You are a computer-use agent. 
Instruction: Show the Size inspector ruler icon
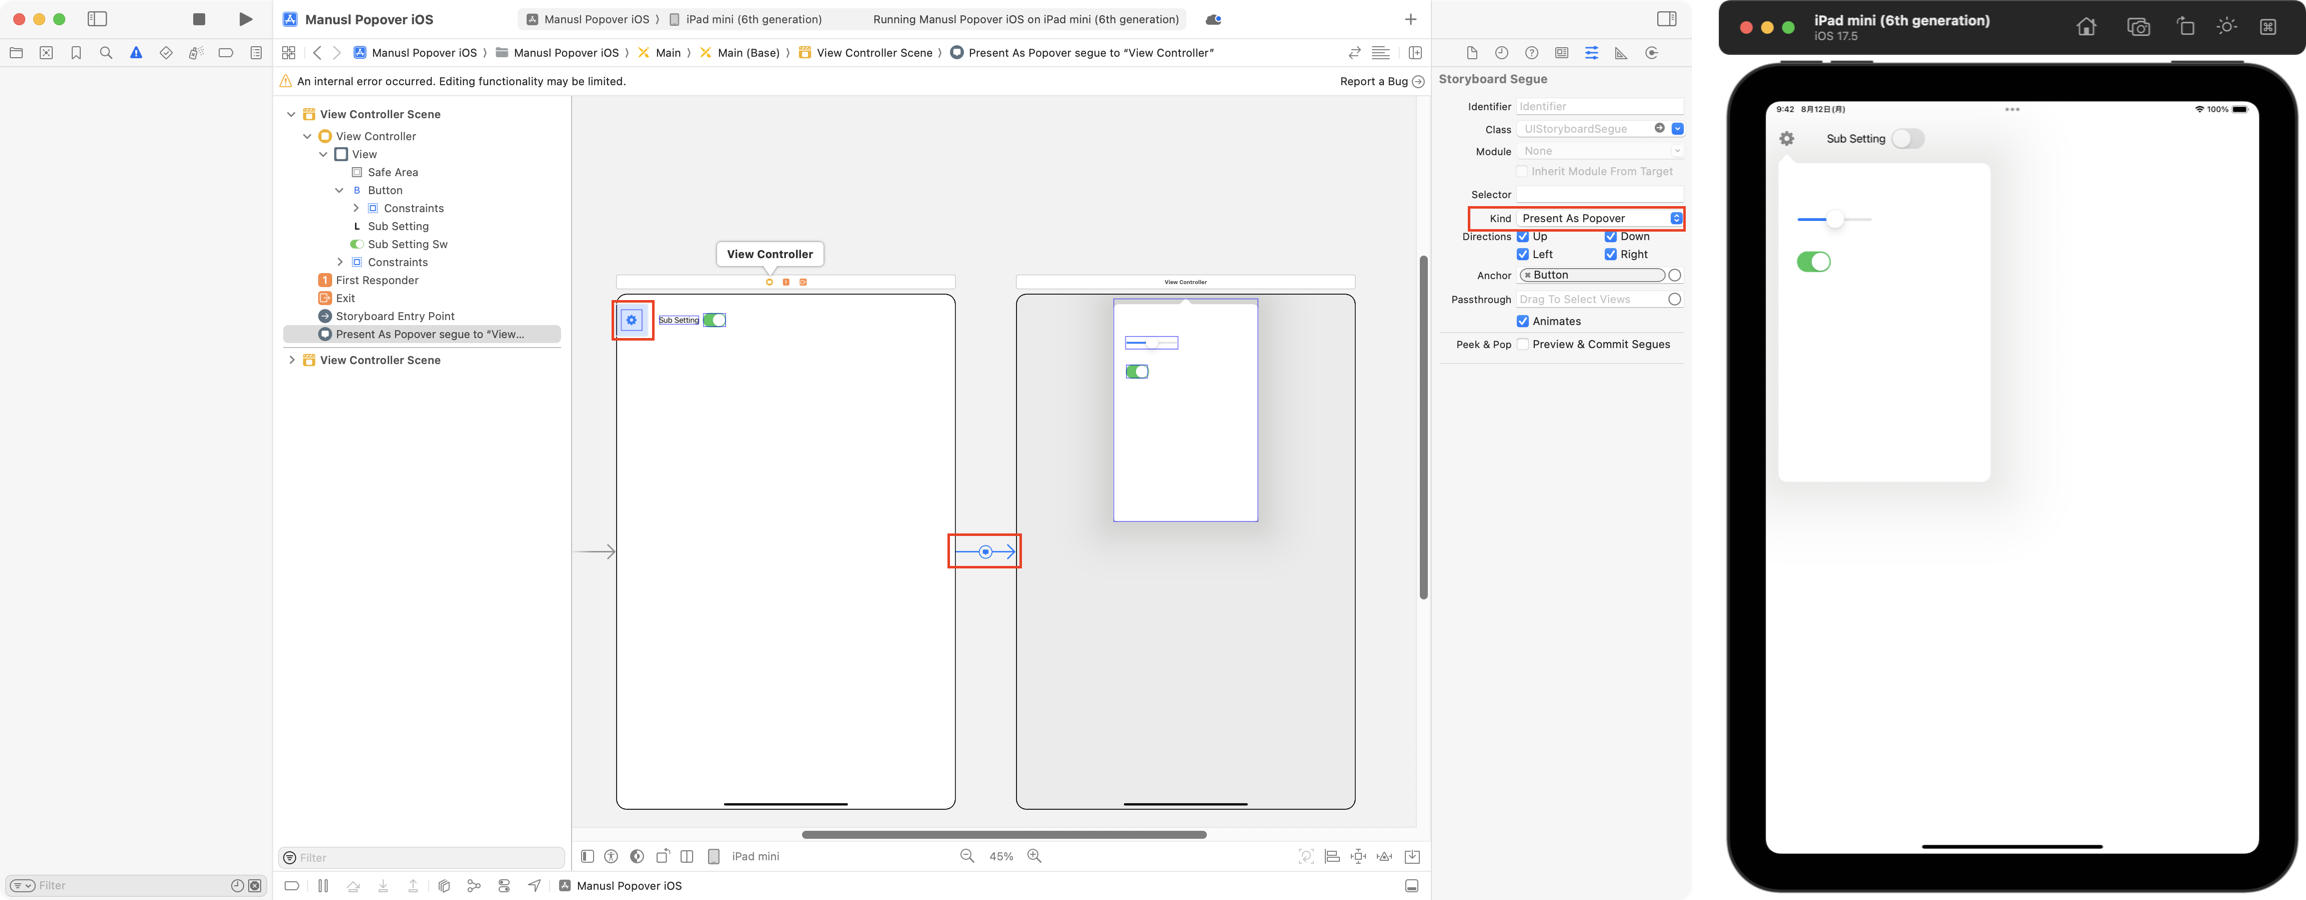coord(1621,53)
